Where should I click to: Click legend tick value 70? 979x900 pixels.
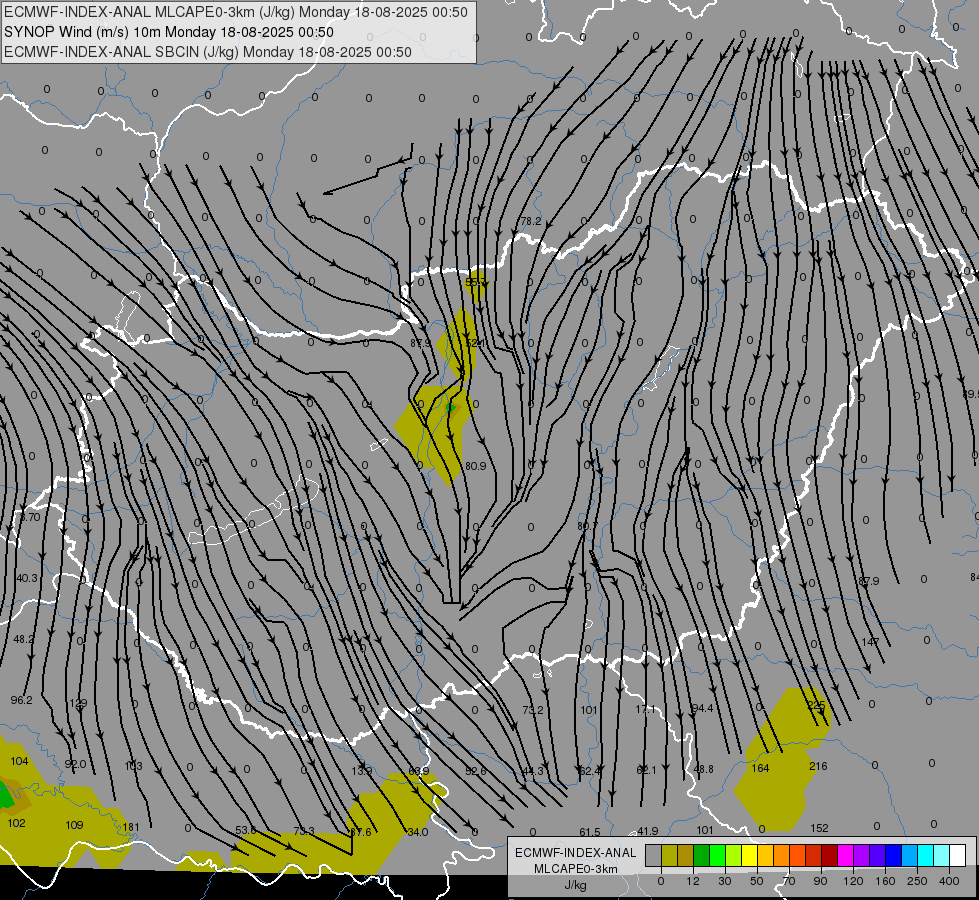[789, 881]
